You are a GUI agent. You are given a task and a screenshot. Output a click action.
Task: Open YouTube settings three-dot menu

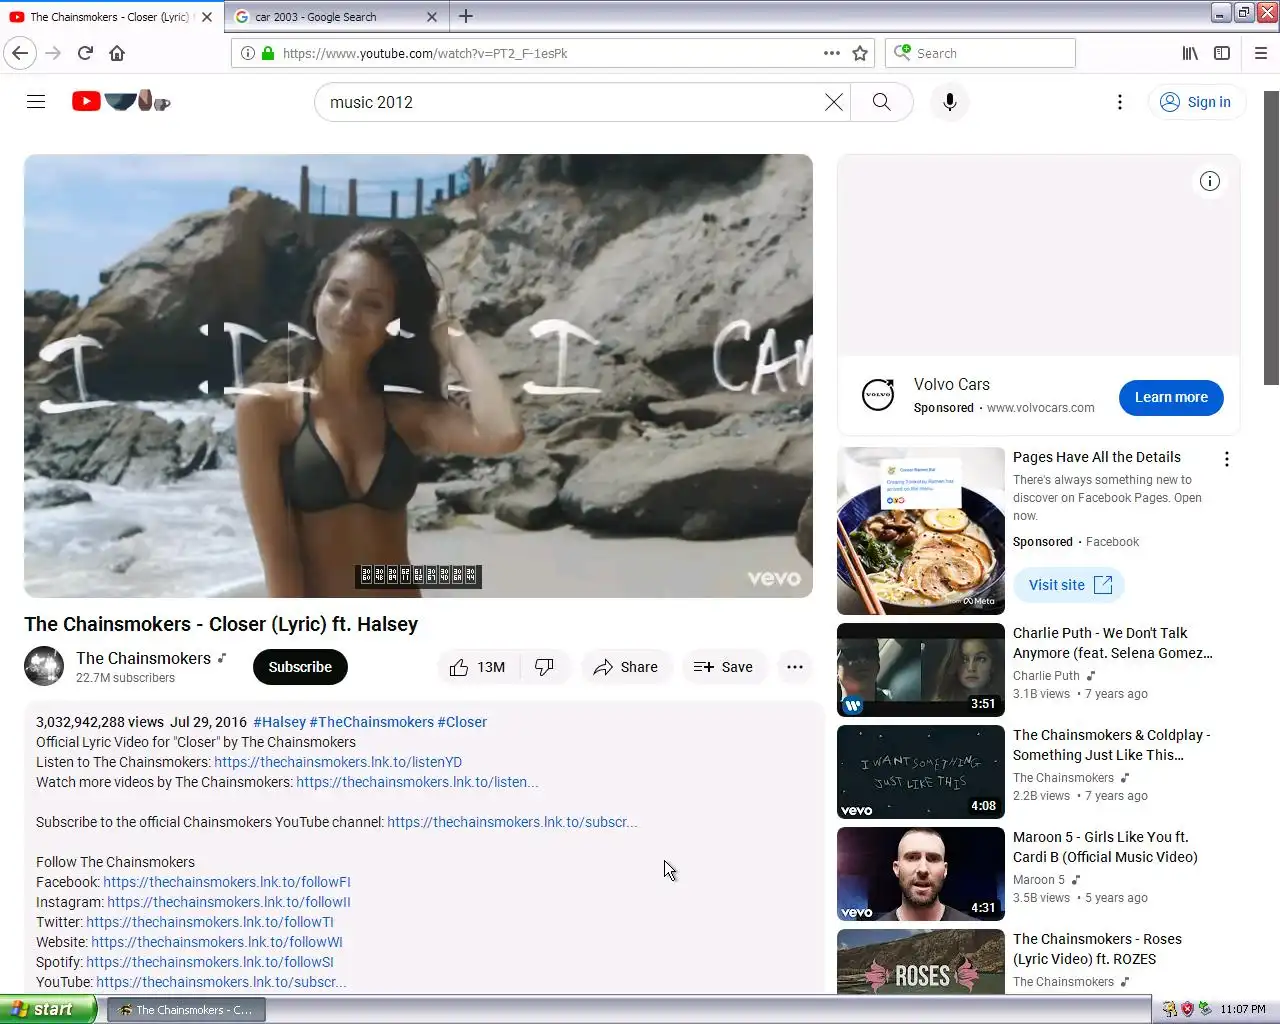click(x=1120, y=102)
